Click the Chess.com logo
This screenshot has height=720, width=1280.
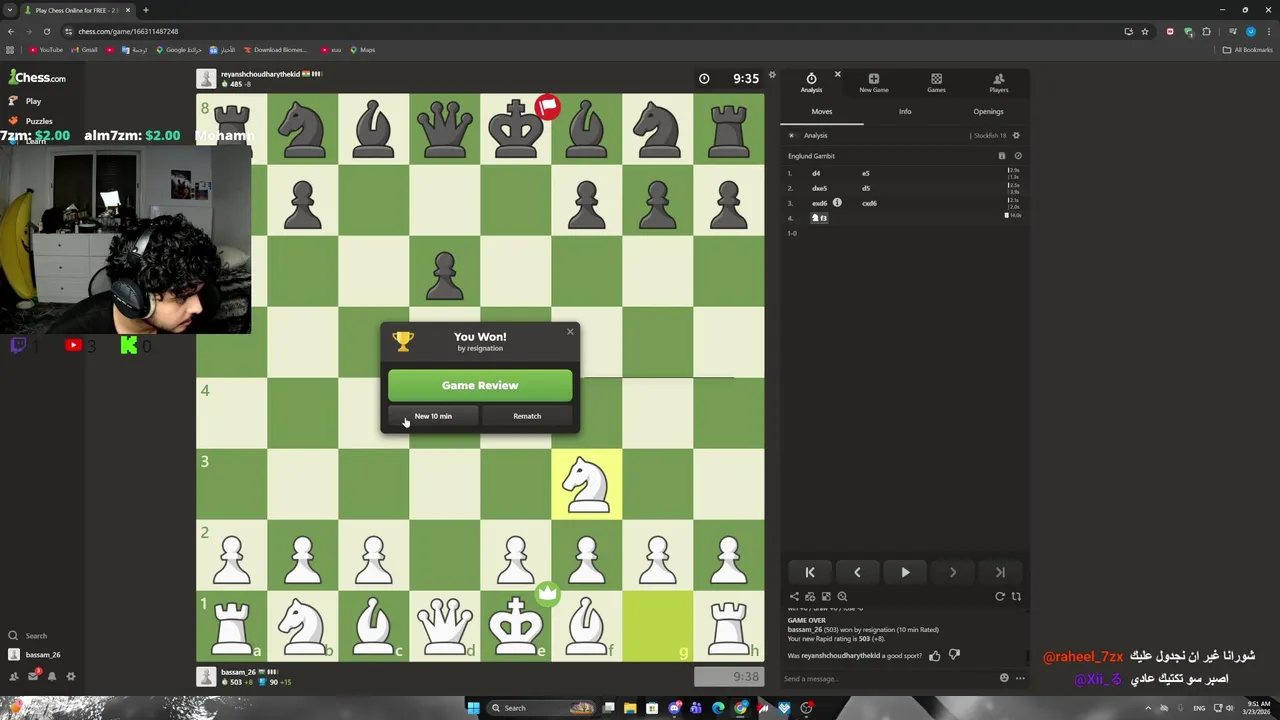tap(37, 77)
